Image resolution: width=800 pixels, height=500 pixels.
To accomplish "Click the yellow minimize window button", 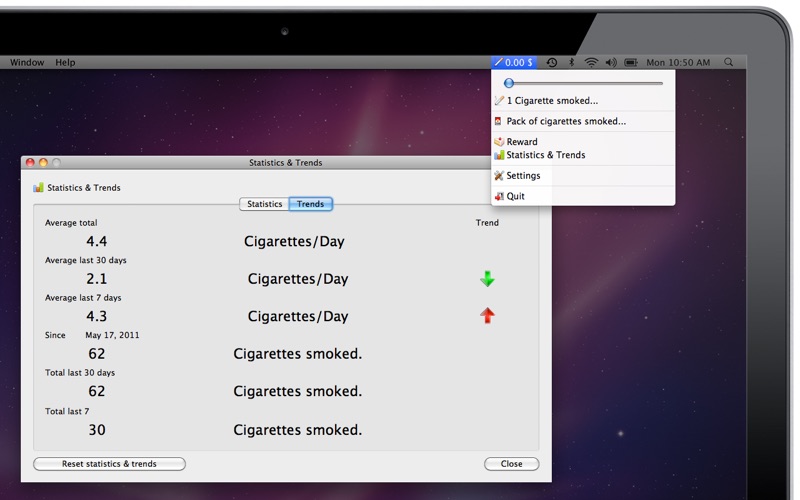I will point(43,162).
